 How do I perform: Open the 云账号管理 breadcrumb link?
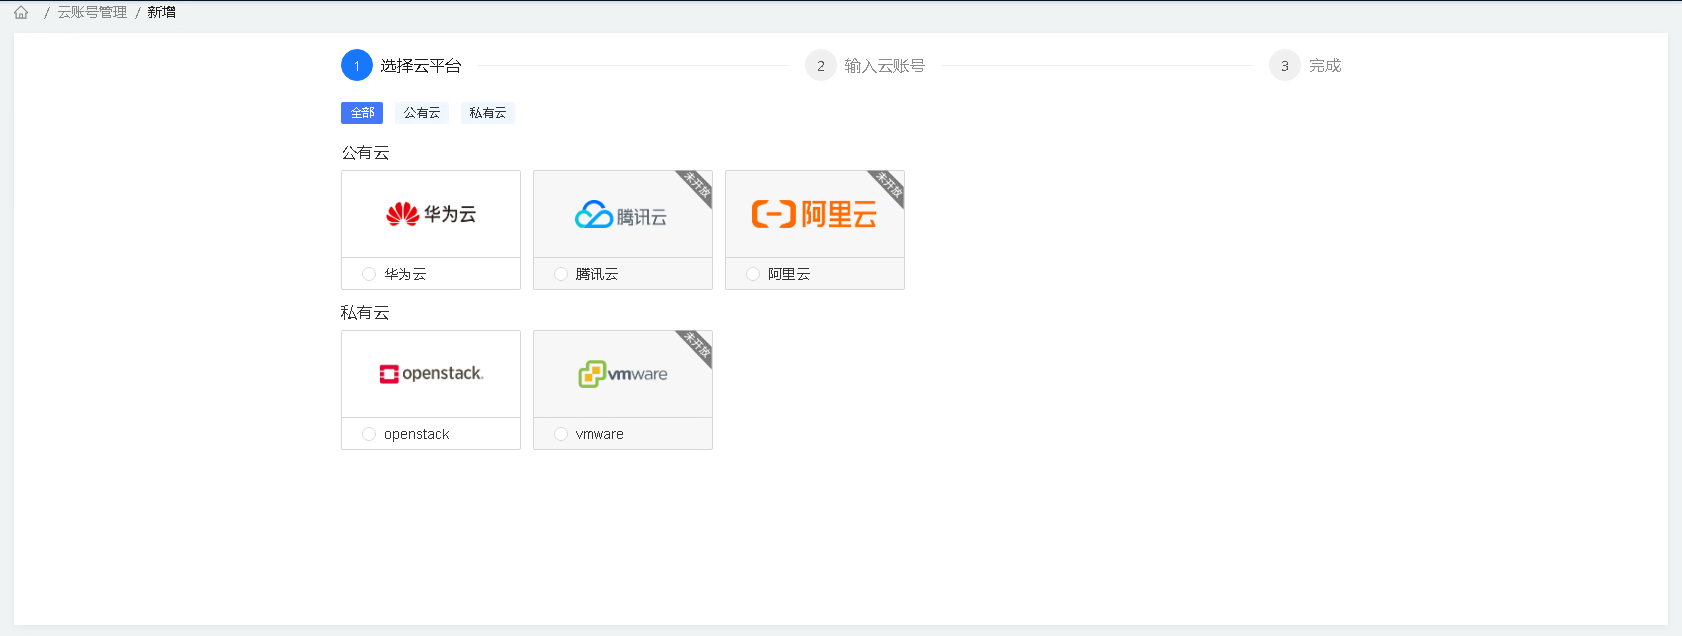click(92, 12)
